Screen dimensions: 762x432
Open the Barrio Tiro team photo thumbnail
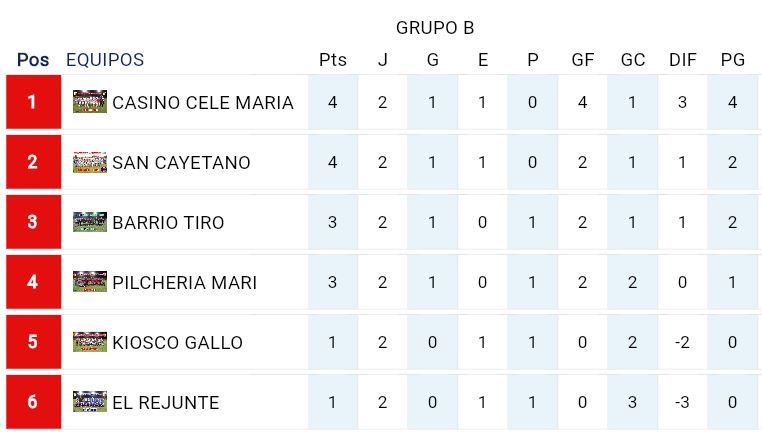tap(90, 222)
